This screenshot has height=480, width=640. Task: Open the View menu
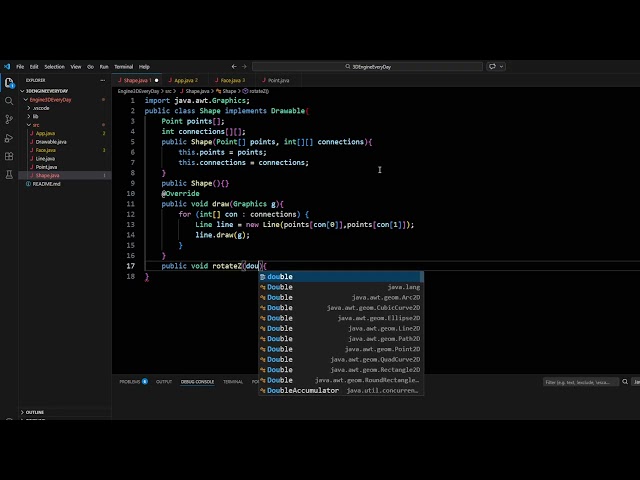(x=76, y=67)
